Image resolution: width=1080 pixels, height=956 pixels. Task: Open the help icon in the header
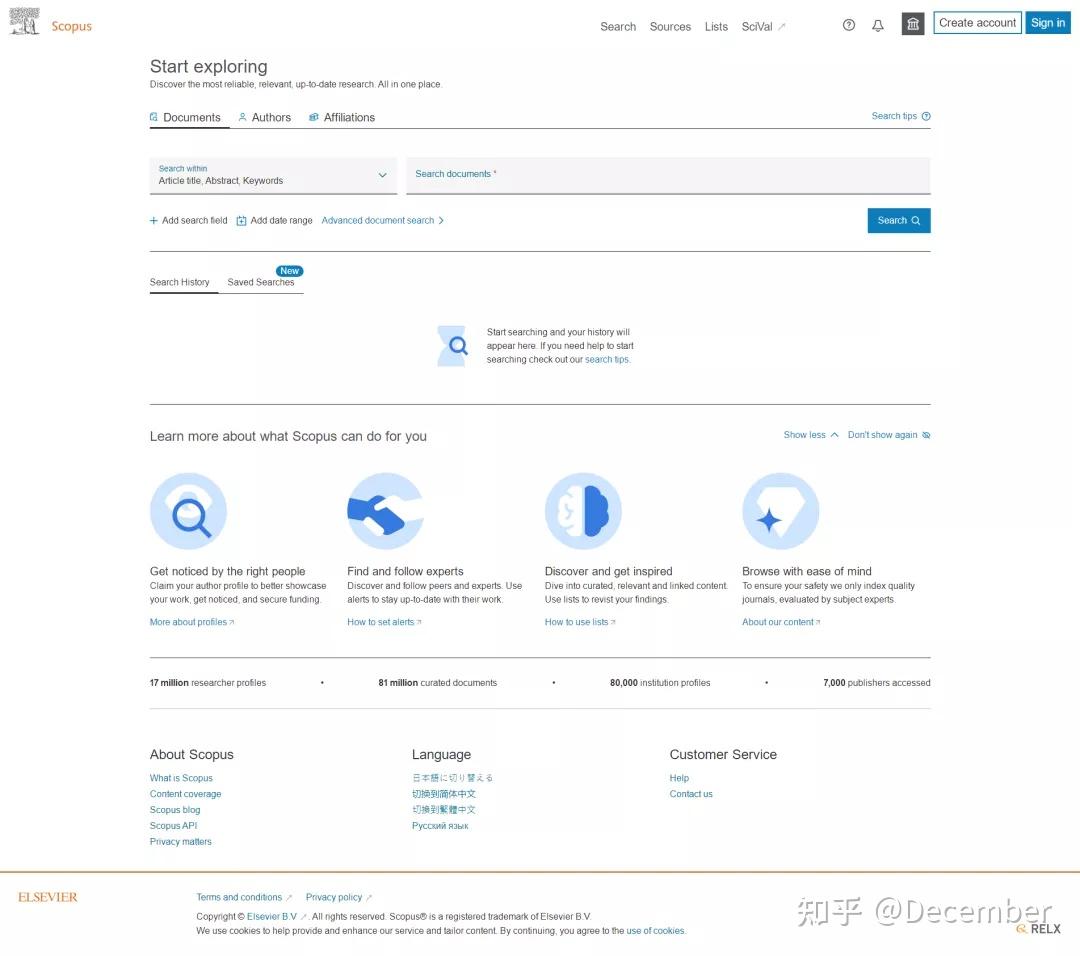click(849, 24)
